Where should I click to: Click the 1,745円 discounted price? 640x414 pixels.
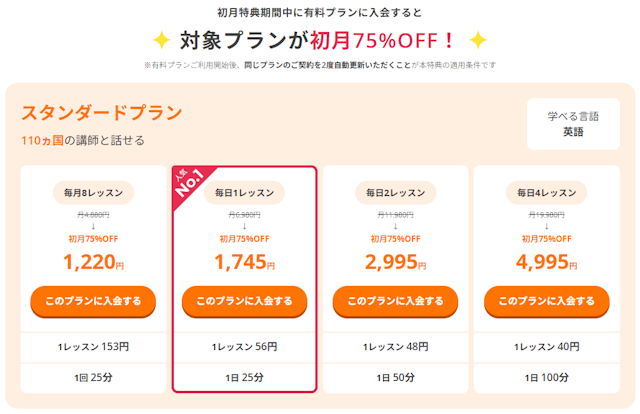coord(244,262)
